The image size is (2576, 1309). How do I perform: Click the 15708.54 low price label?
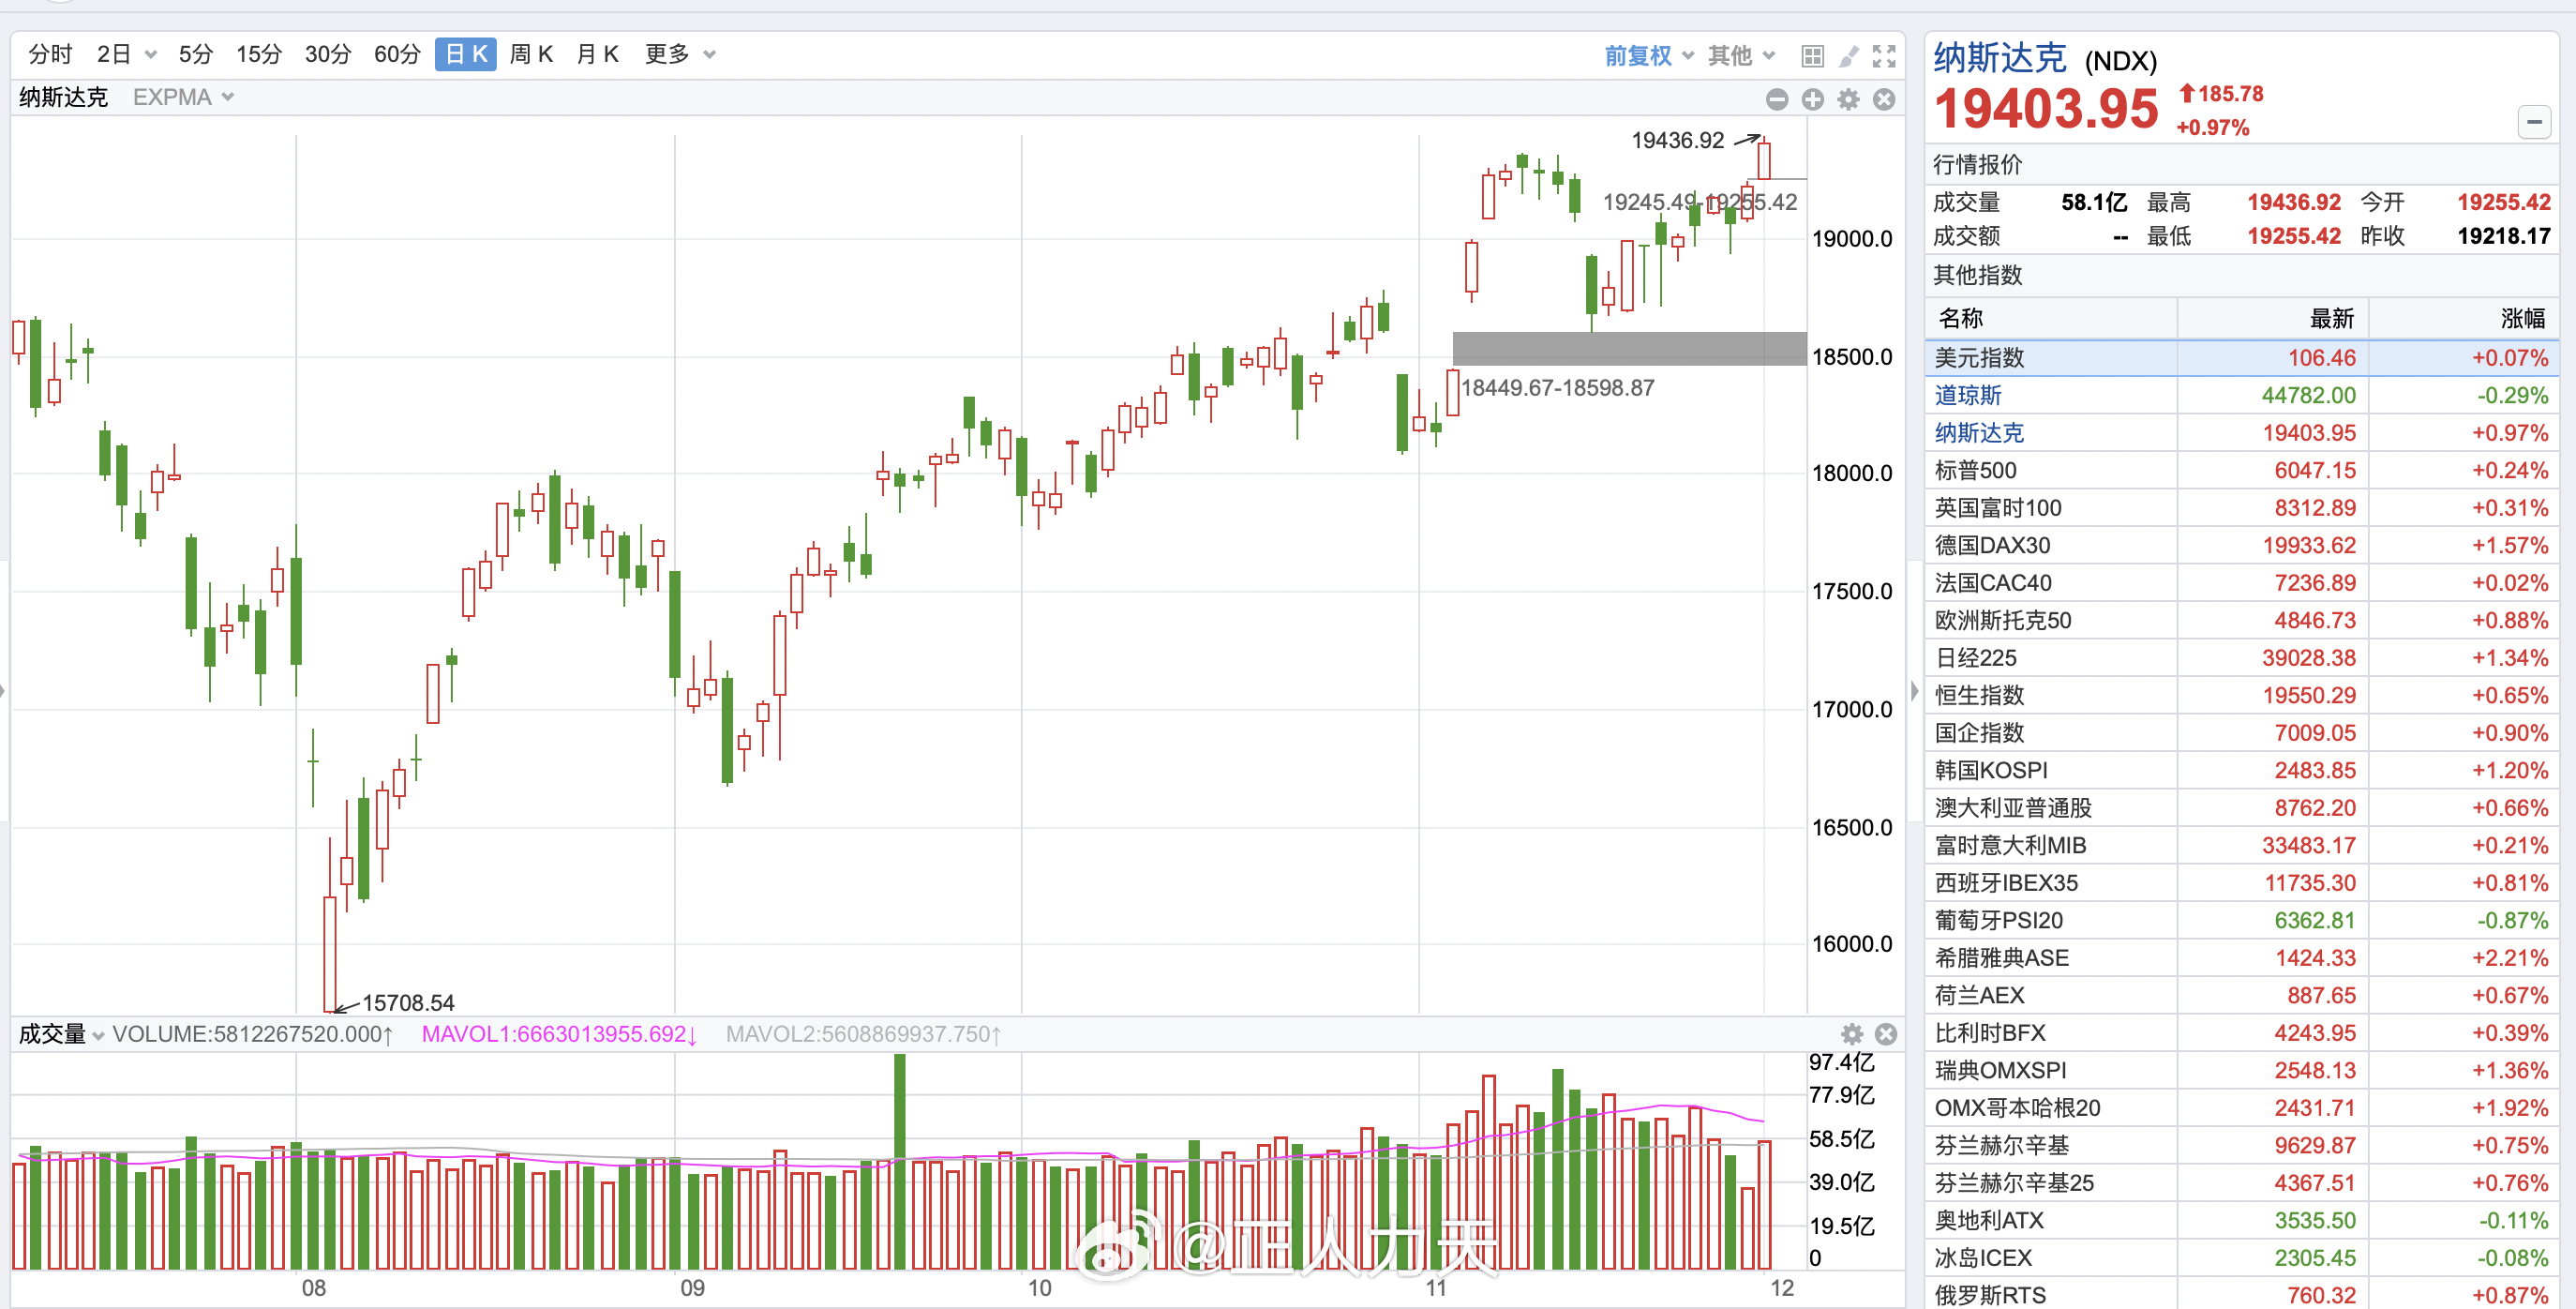[408, 1002]
